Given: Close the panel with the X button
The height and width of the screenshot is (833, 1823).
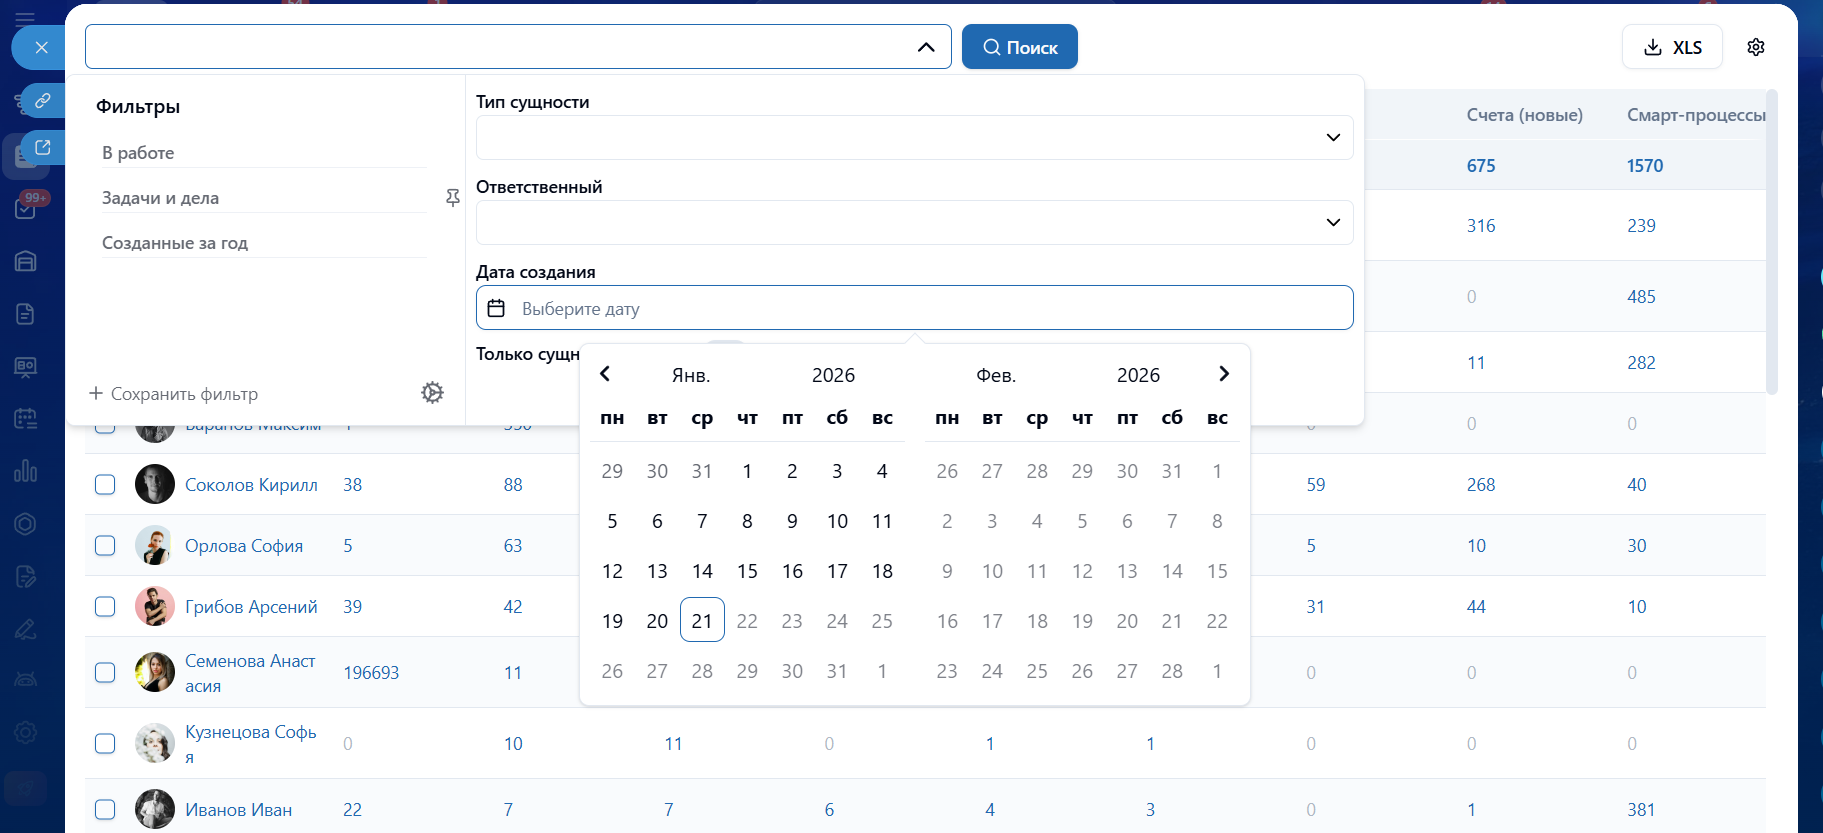Looking at the screenshot, I should 41,47.
